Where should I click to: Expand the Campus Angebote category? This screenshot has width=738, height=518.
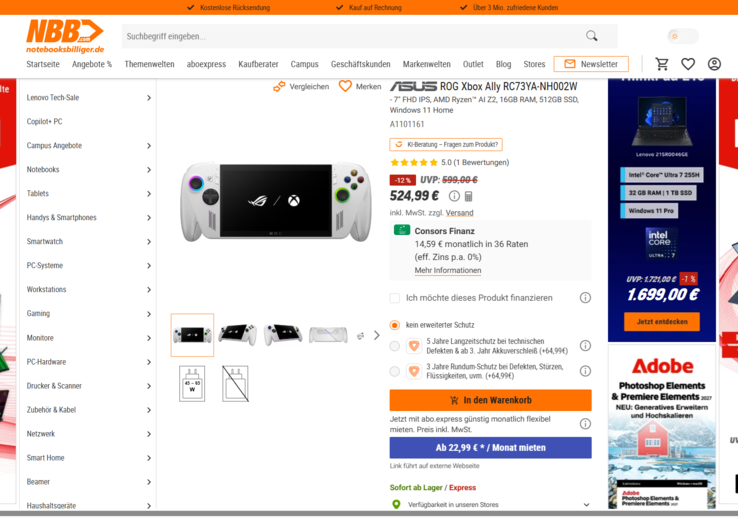(149, 146)
